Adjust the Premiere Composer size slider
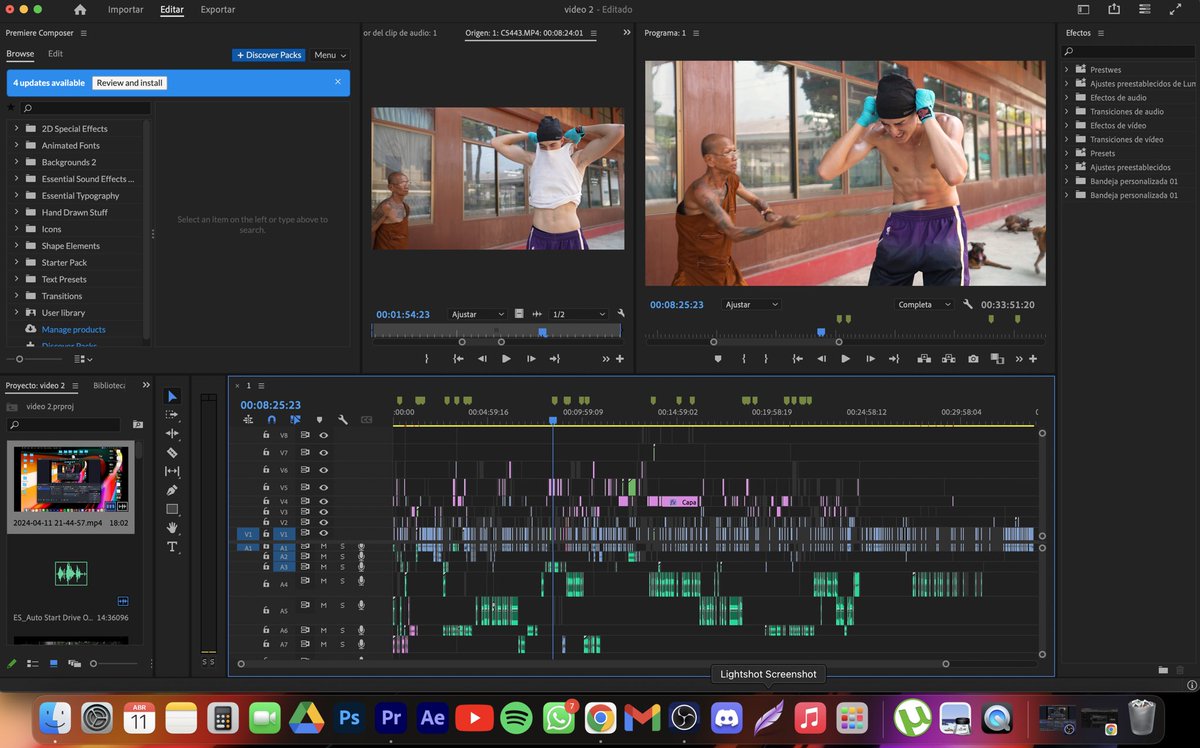 19,358
